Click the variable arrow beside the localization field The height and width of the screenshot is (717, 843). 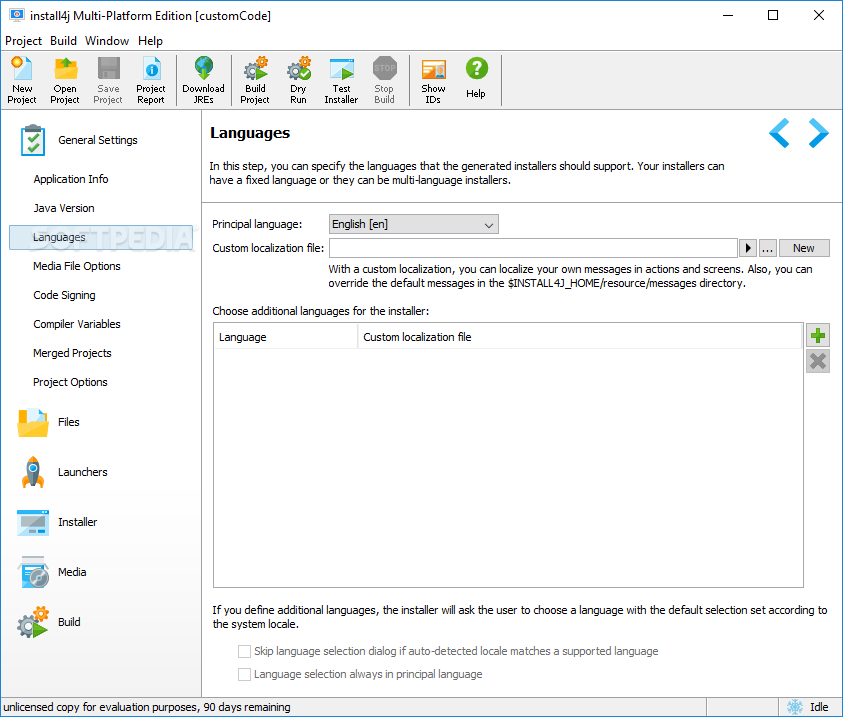tap(748, 248)
